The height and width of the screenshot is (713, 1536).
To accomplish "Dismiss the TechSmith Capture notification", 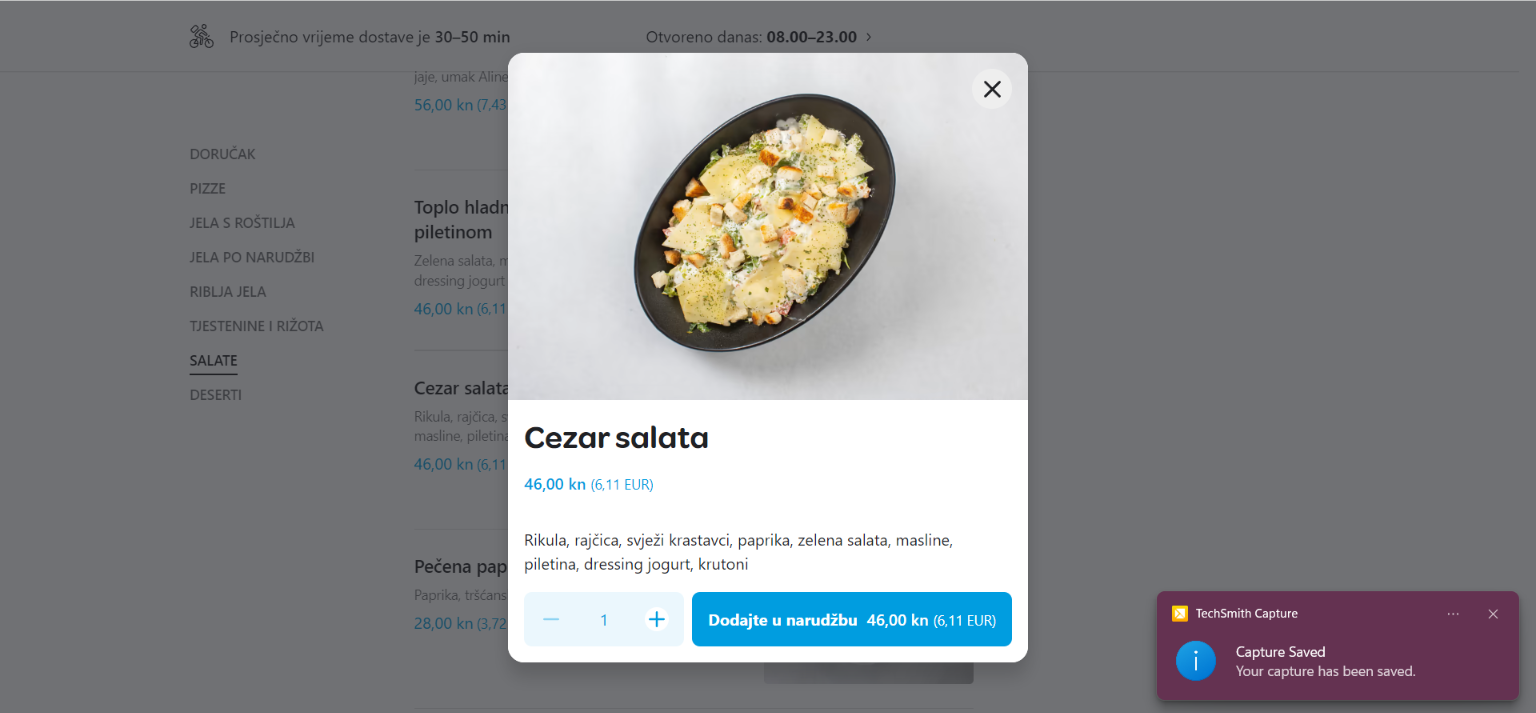I will click(x=1493, y=614).
